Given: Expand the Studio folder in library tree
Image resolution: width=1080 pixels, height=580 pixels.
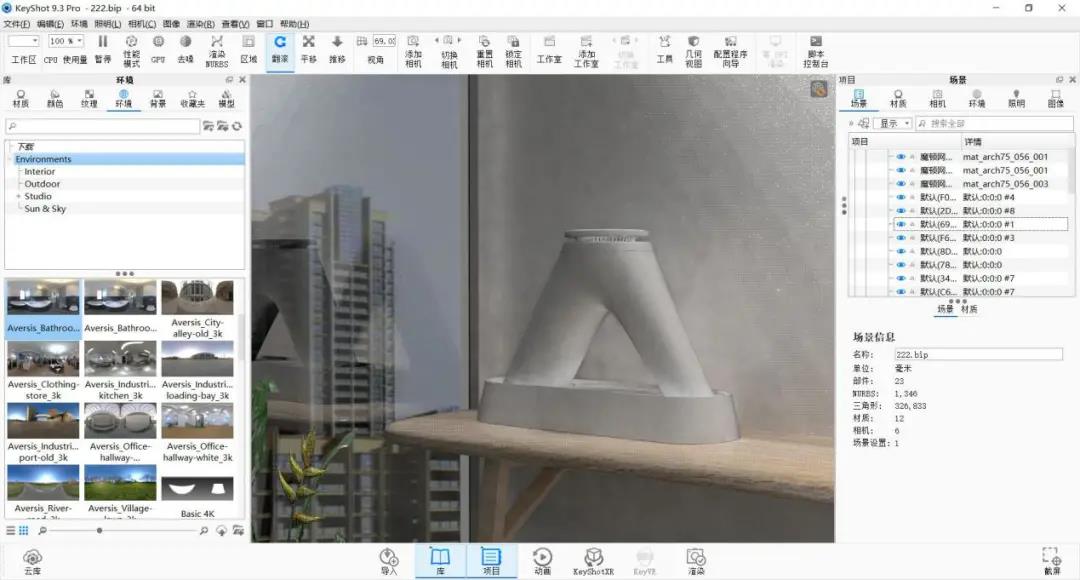Looking at the screenshot, I should (x=18, y=196).
